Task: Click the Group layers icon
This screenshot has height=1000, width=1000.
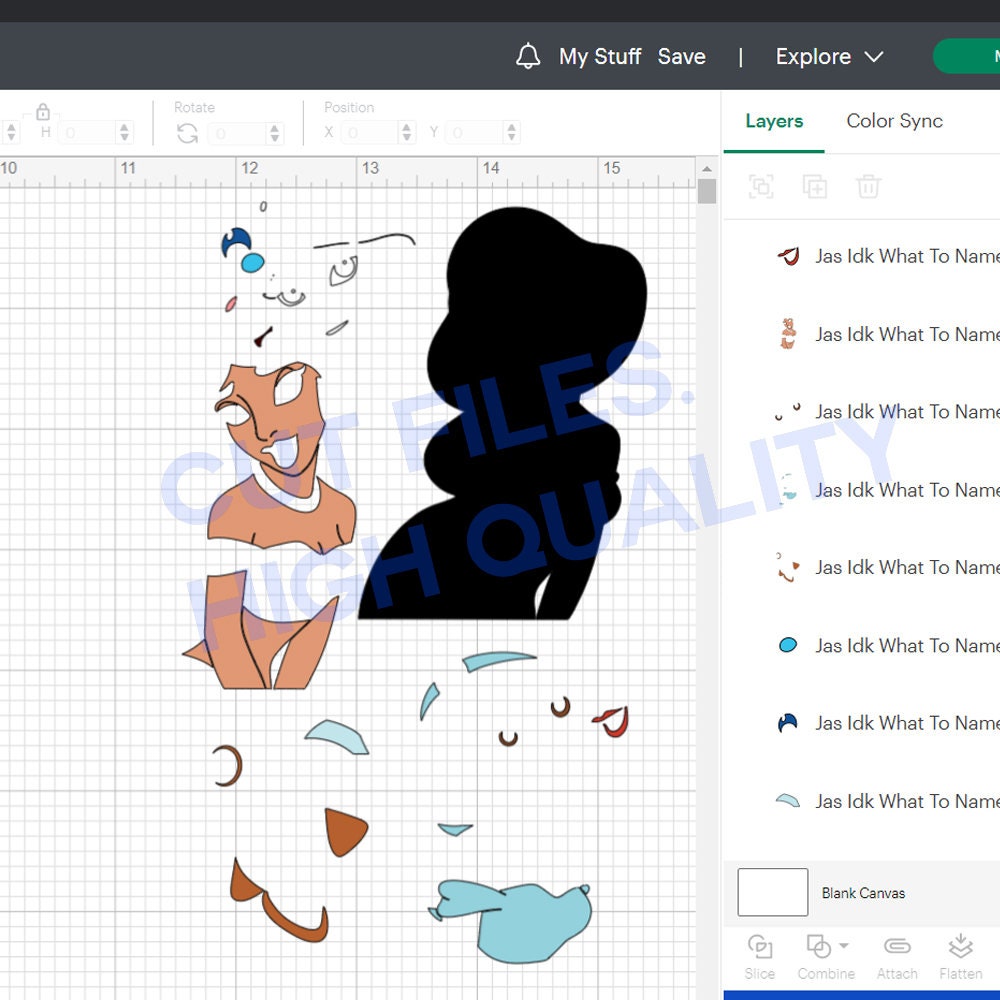Action: [761, 187]
